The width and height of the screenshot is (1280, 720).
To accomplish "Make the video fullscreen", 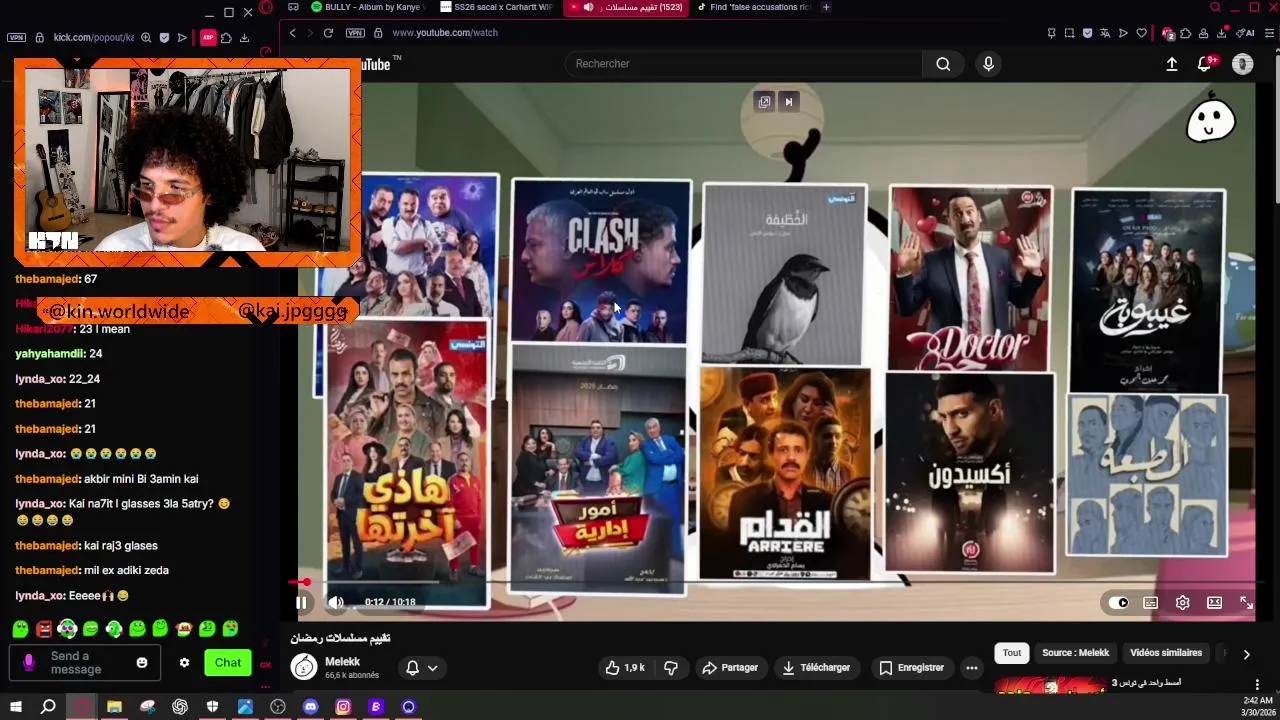I will point(1246,603).
